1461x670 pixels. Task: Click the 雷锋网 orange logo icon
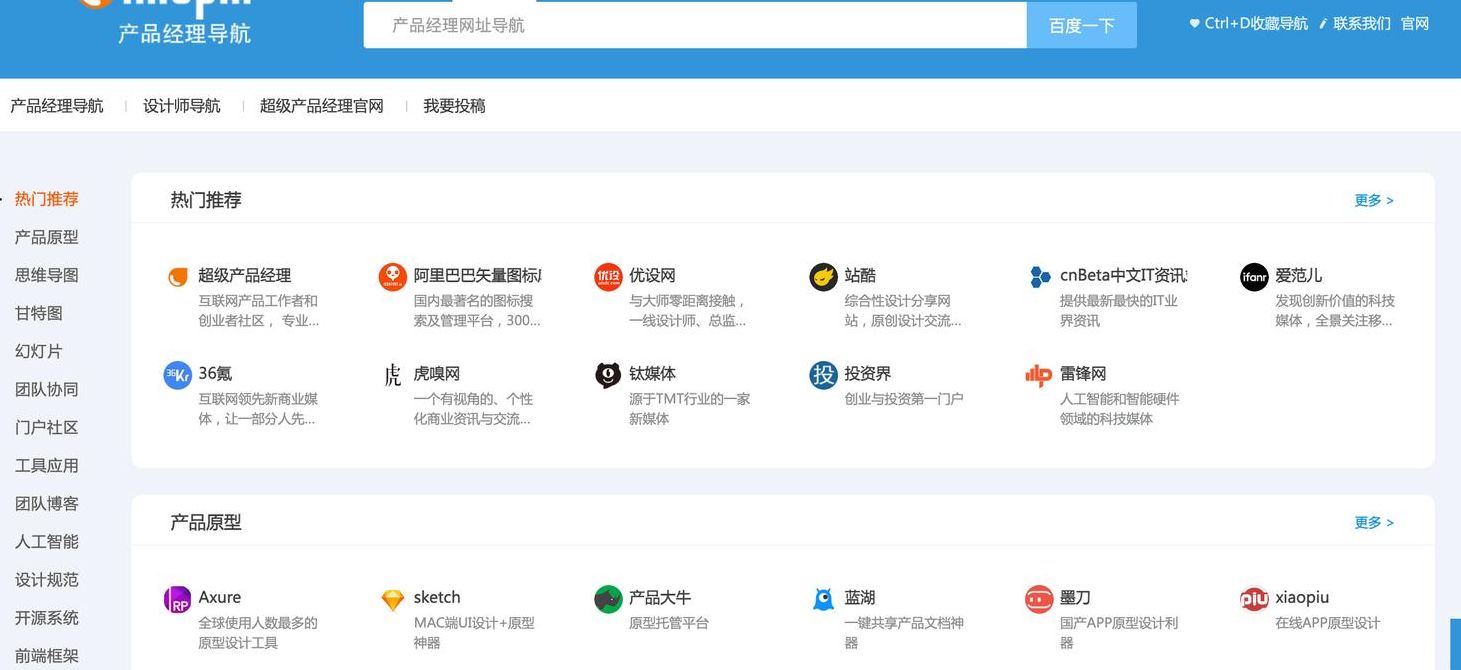tap(1039, 375)
